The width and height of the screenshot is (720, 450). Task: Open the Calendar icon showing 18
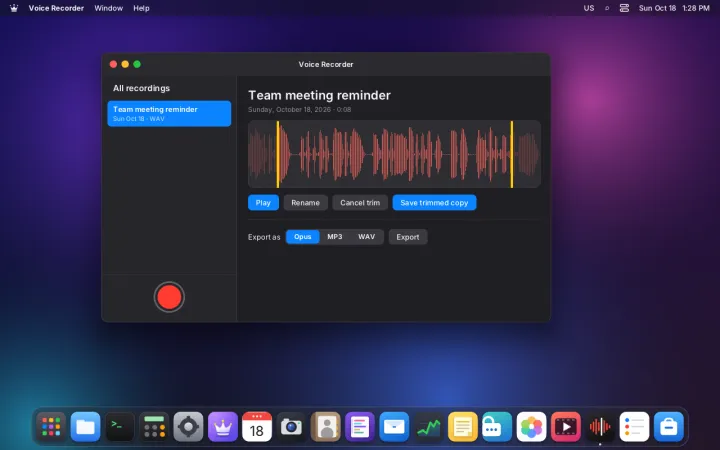(257, 427)
